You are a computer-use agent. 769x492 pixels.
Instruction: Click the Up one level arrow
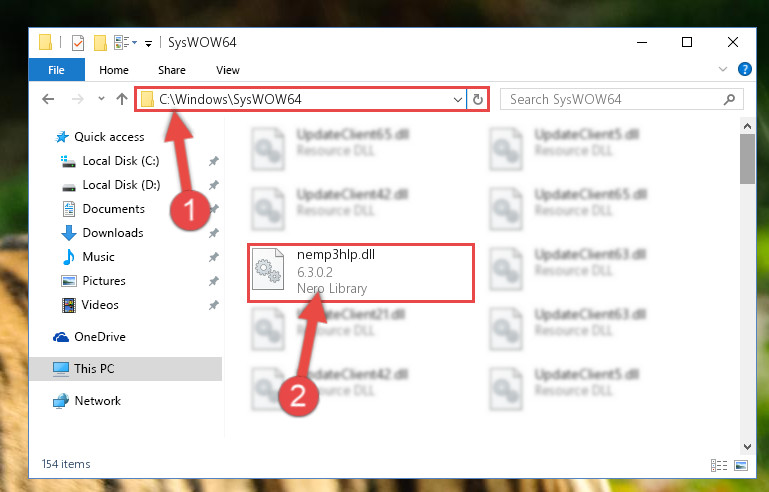122,100
